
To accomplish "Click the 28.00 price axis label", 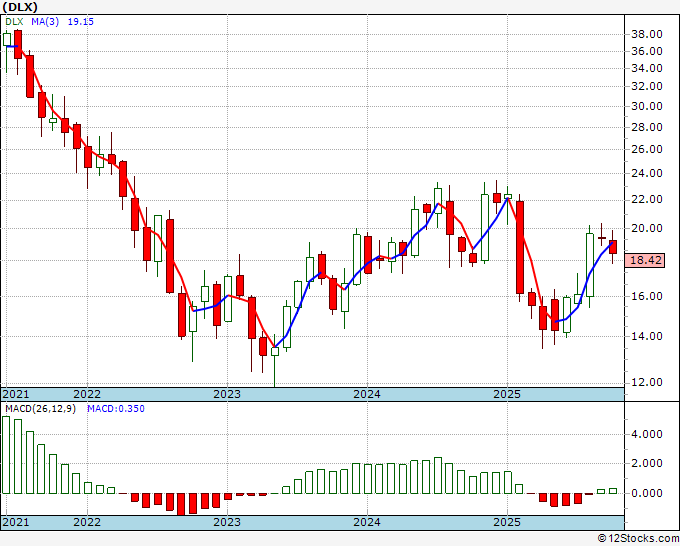I will coord(647,128).
